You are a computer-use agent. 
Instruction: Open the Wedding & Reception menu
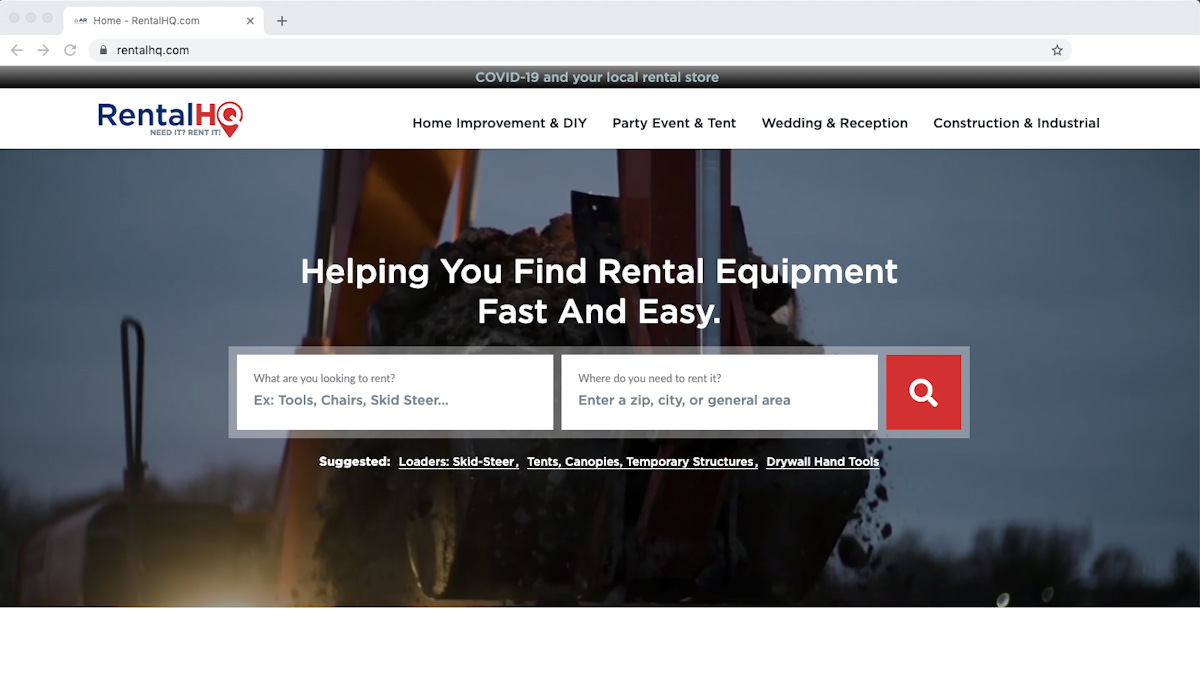point(835,123)
